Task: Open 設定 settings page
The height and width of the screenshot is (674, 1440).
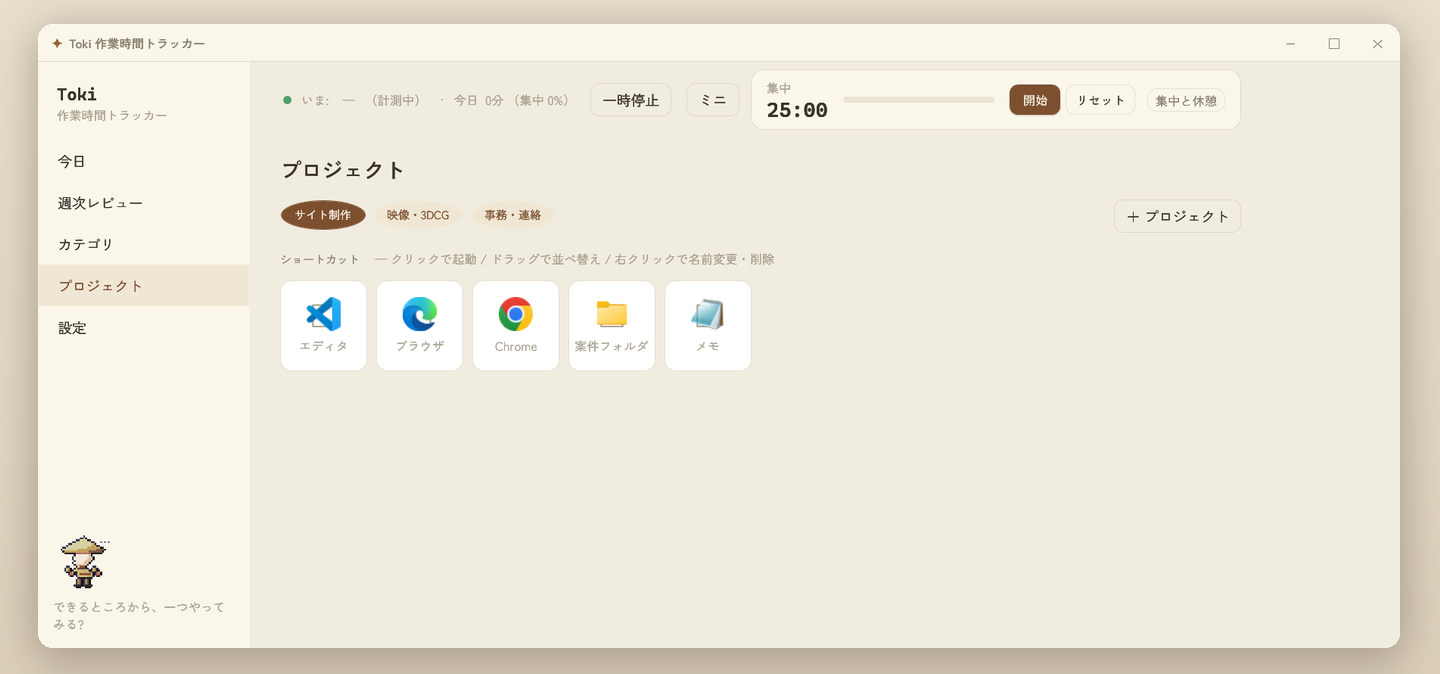Action: [144, 328]
